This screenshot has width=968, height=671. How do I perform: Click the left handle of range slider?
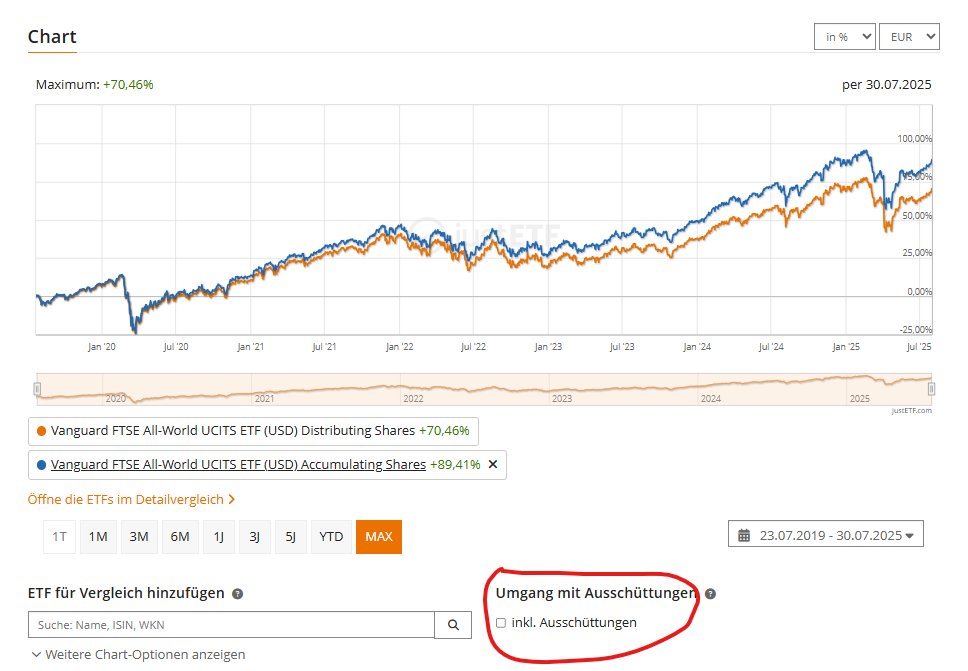[38, 388]
